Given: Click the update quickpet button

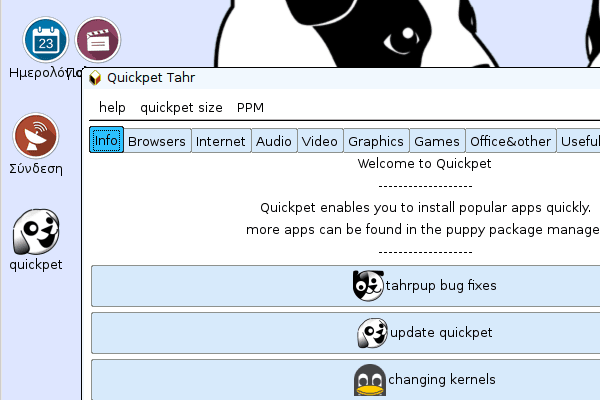Looking at the screenshot, I should [x=346, y=333].
